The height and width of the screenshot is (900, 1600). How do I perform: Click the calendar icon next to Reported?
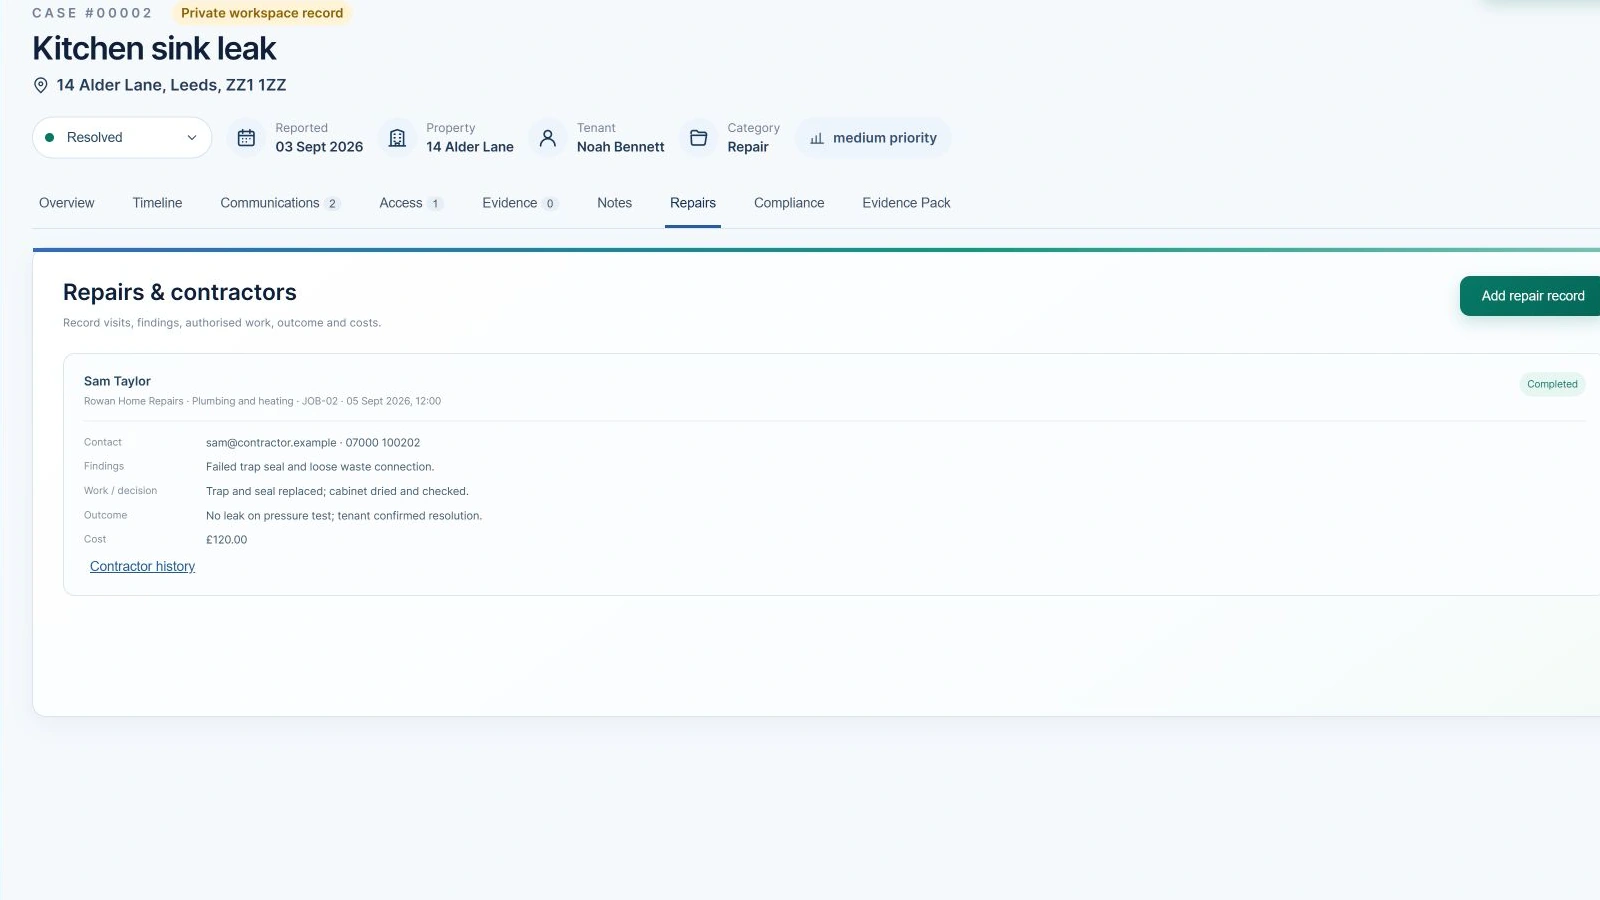[246, 138]
